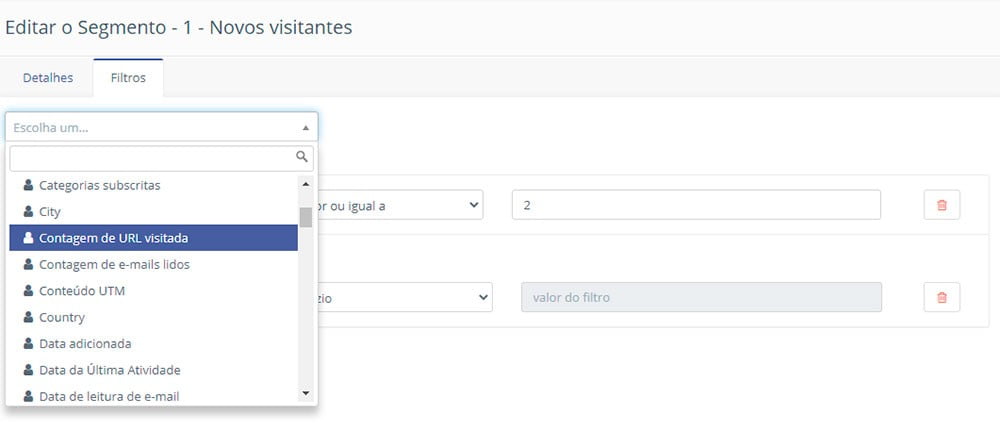Click the person icon beside City
This screenshot has height=448, width=1000.
(28, 212)
